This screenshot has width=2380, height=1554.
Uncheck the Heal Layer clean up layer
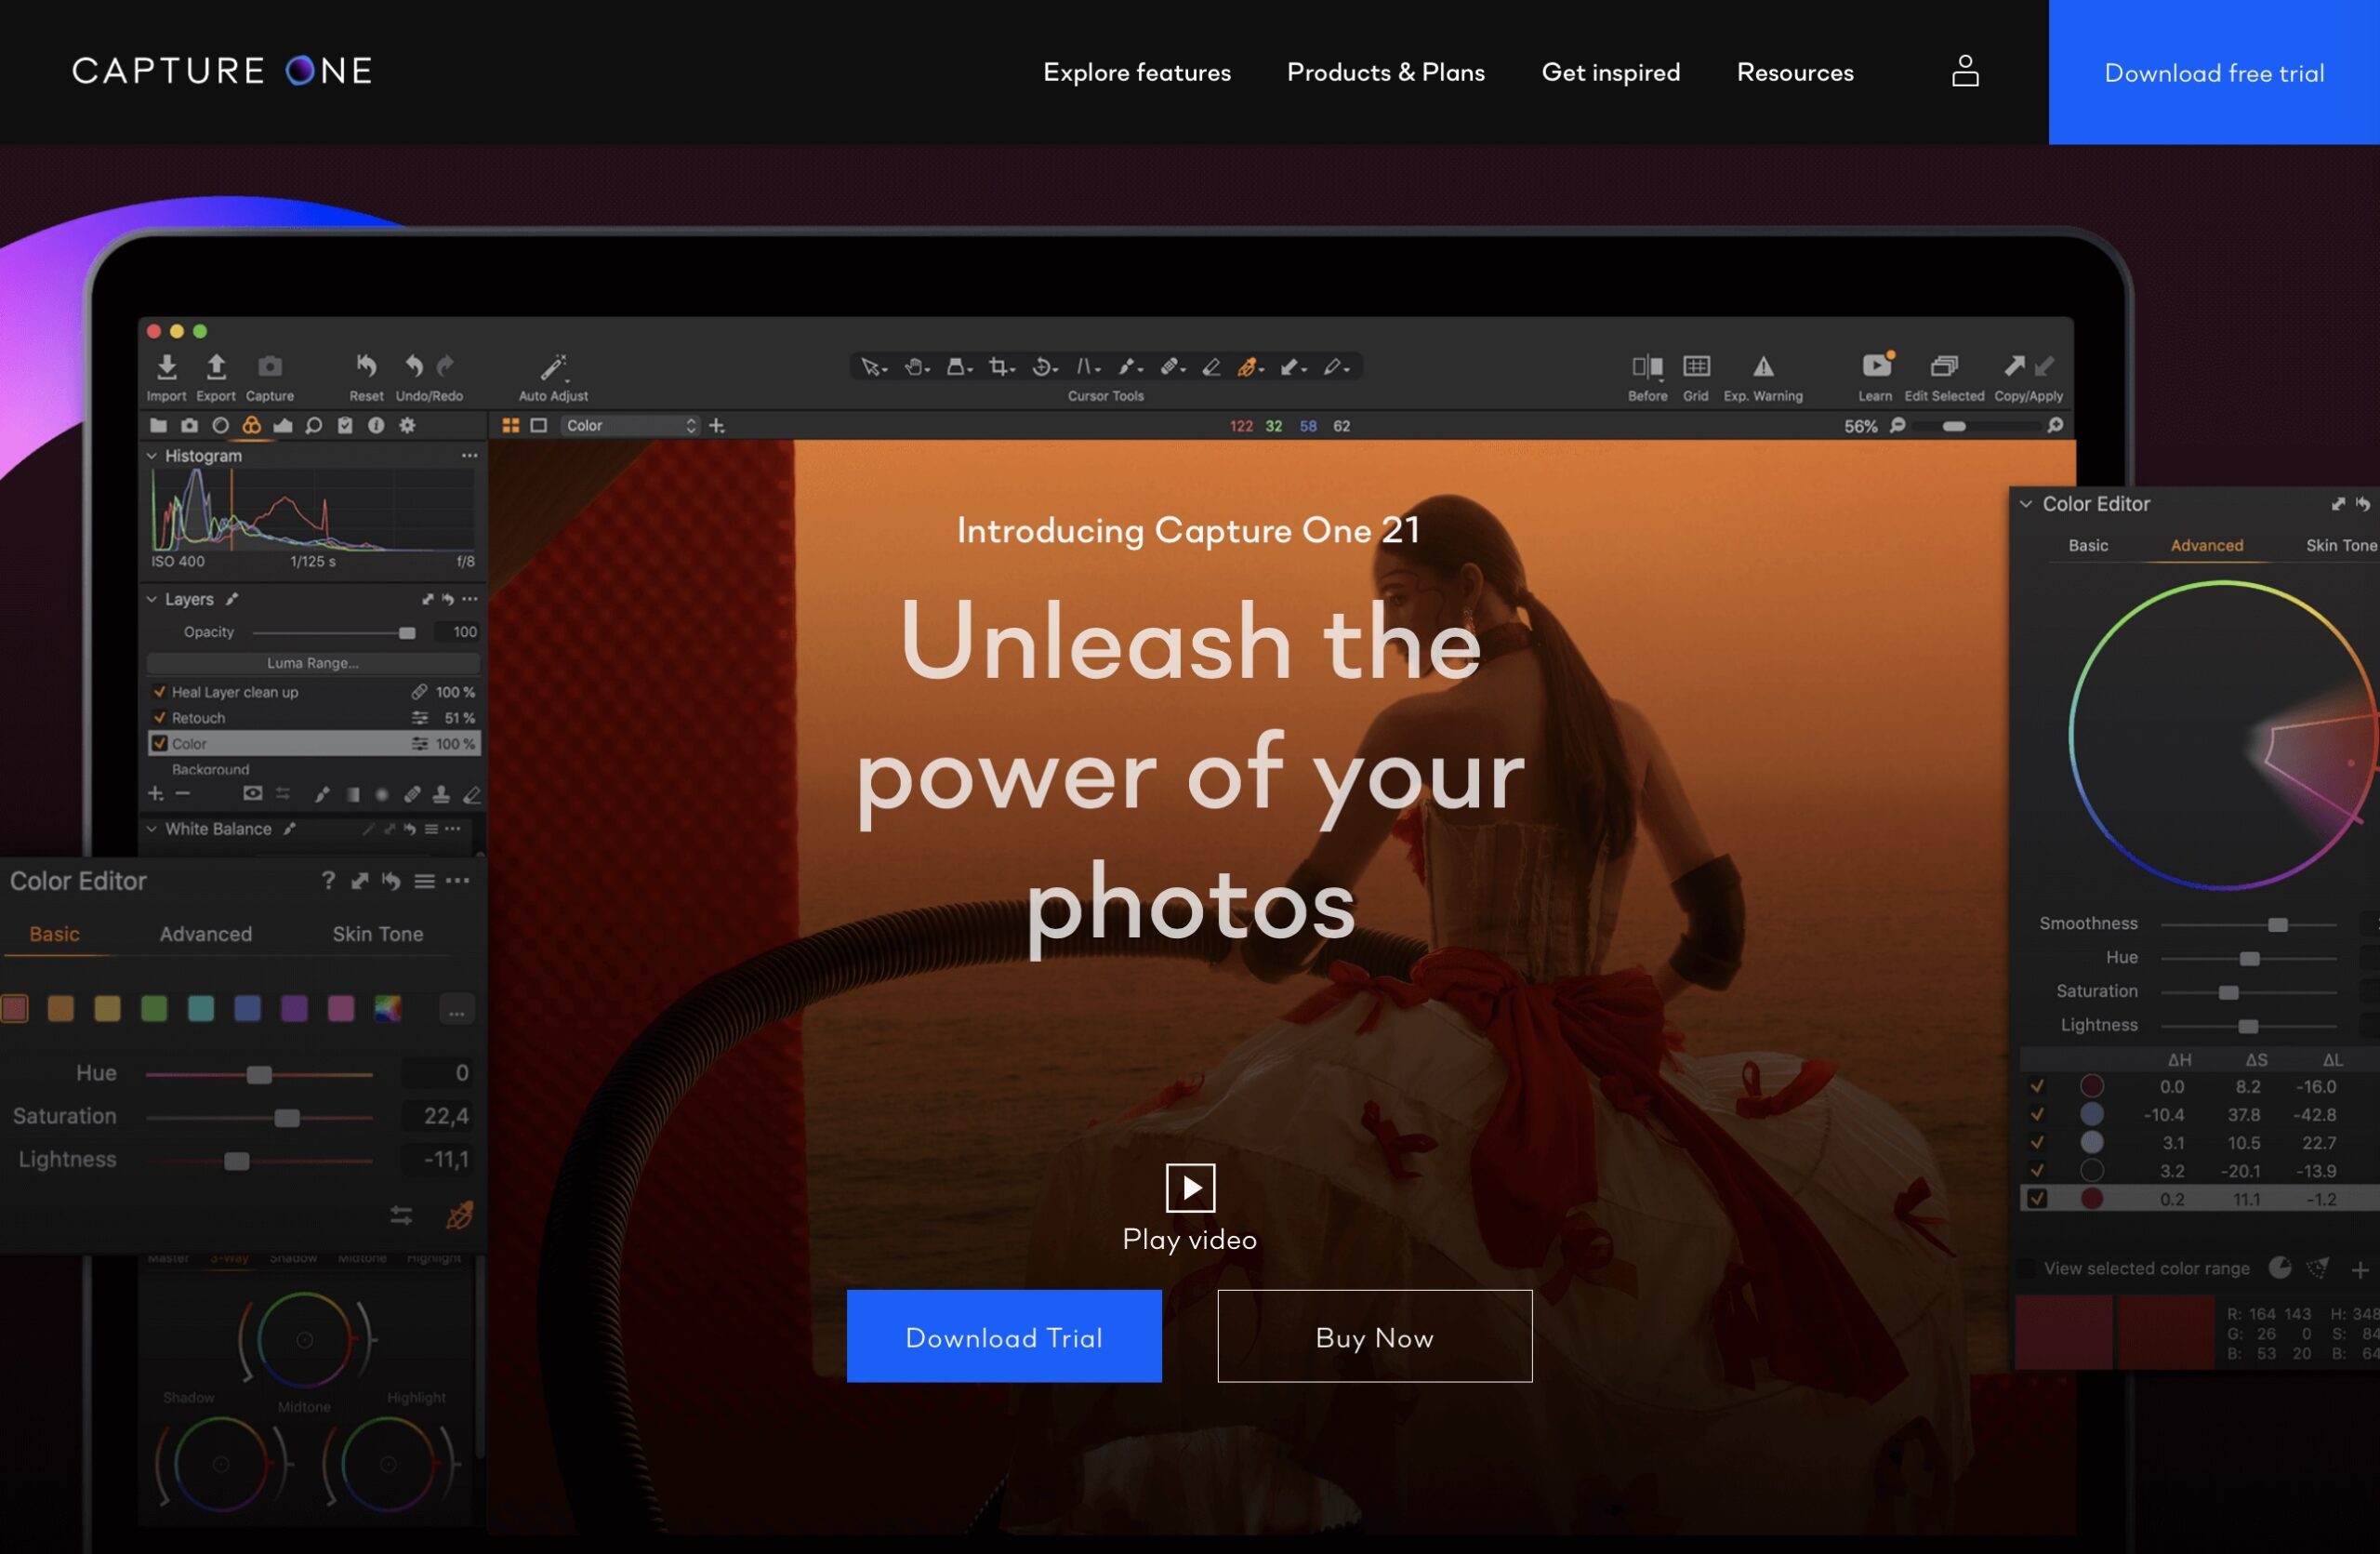point(159,691)
